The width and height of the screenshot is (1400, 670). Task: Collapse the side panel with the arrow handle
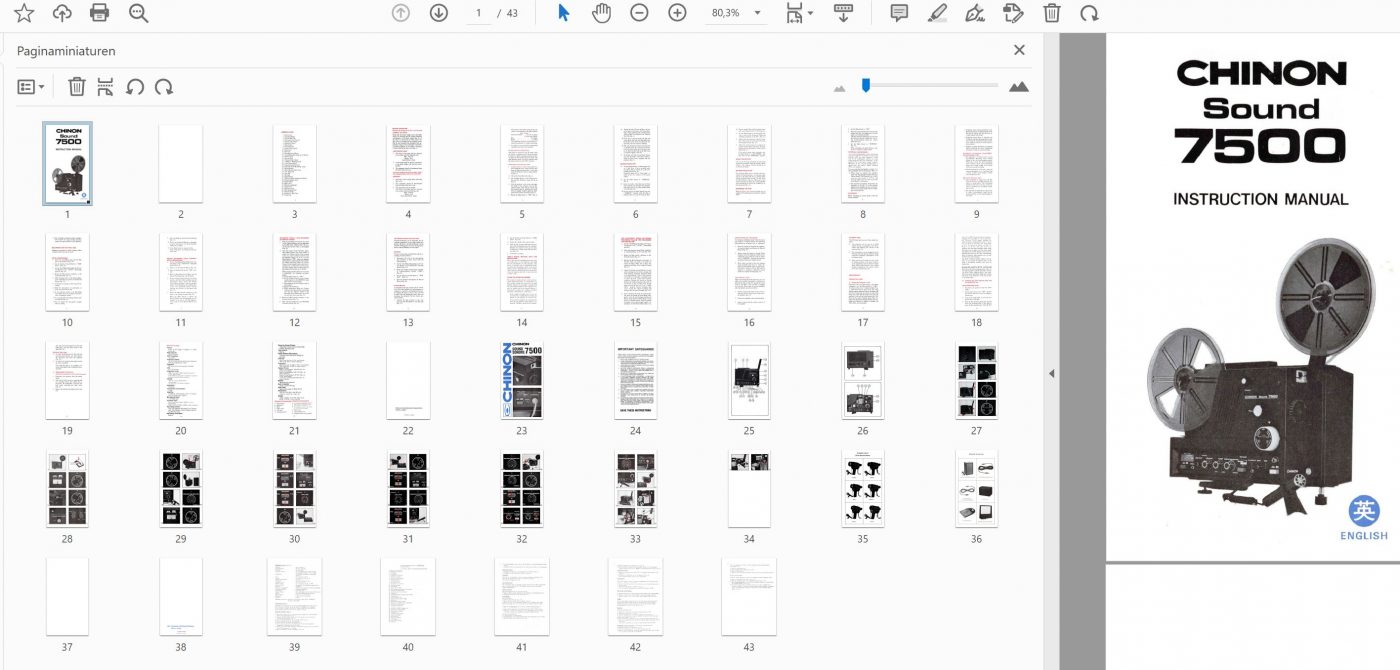1051,373
